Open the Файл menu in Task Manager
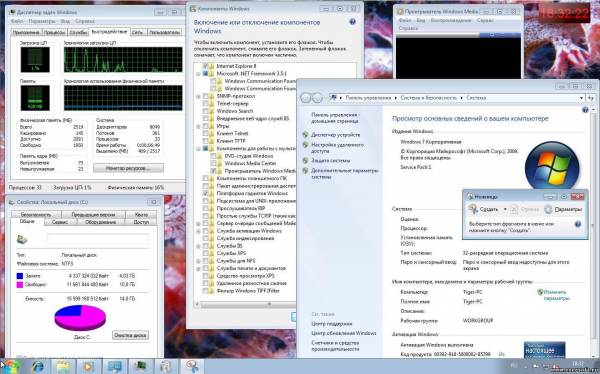The height and width of the screenshot is (374, 600). tap(17, 21)
